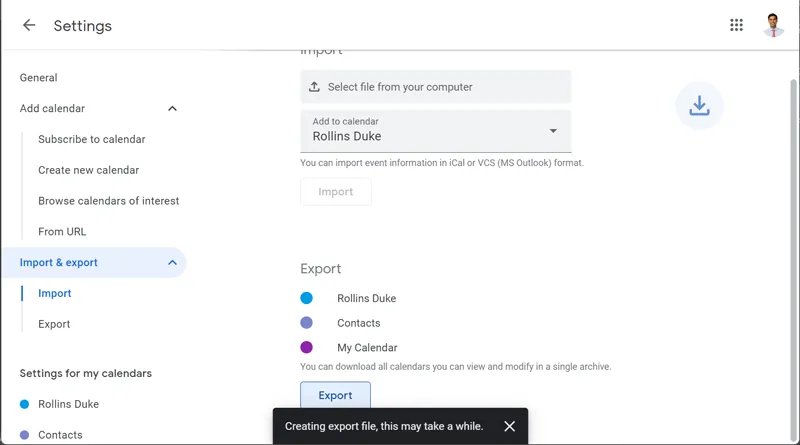Dismiss the export notification with X

[509, 426]
